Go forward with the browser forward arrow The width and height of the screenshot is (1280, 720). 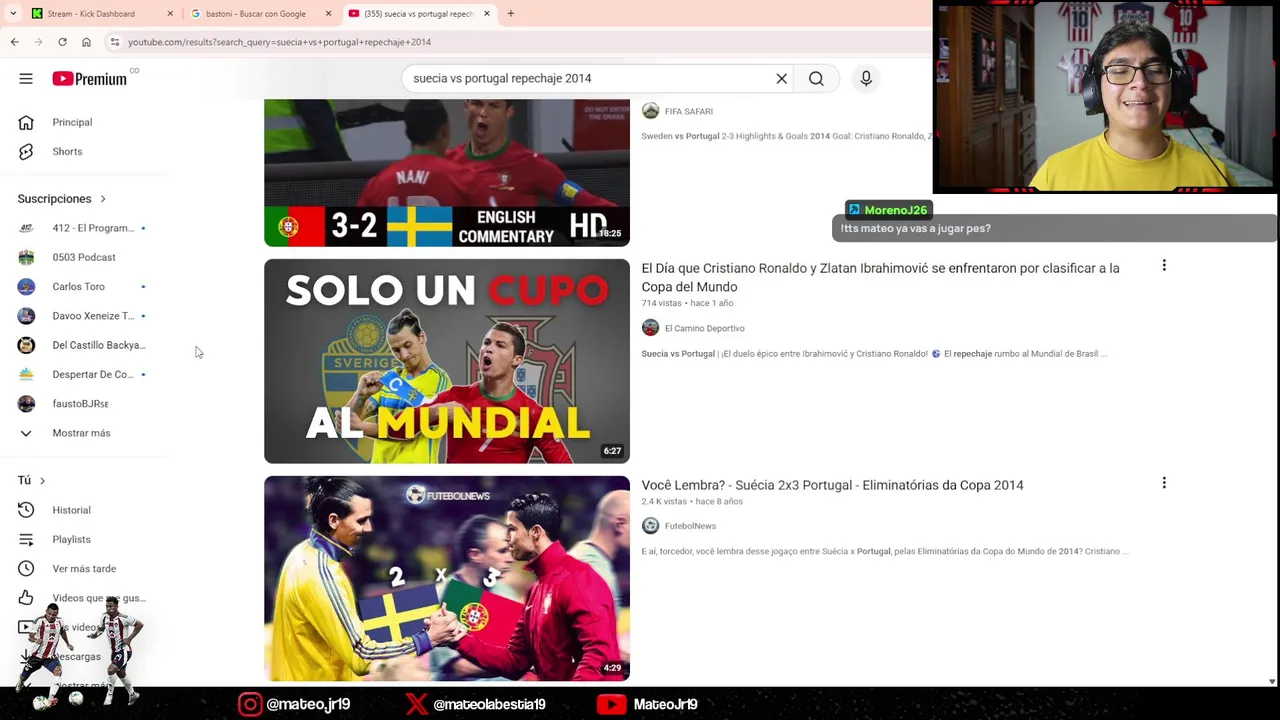[x=38, y=42]
